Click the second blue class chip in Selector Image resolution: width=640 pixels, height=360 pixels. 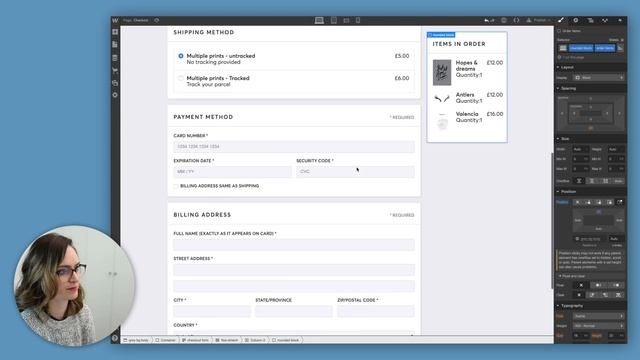[x=604, y=48]
